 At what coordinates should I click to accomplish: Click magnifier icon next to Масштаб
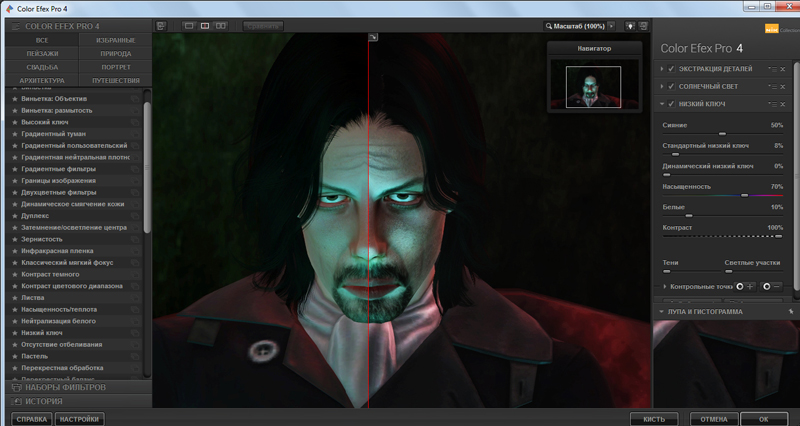pyautogui.click(x=548, y=26)
